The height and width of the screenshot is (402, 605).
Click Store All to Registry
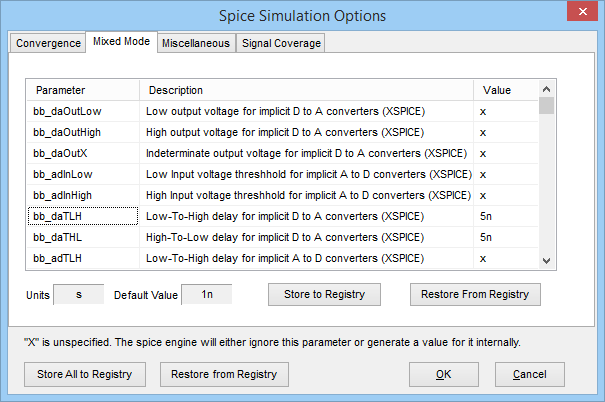(x=86, y=374)
